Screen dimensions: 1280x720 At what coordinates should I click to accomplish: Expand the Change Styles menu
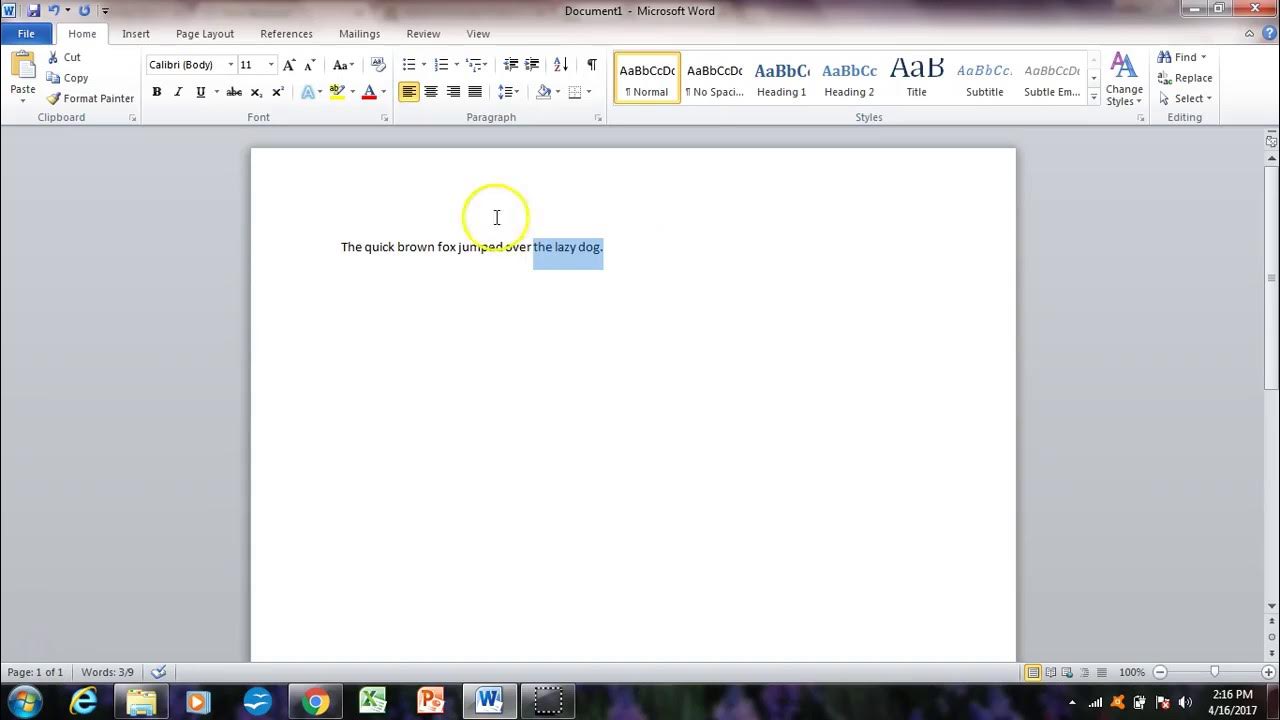1124,80
